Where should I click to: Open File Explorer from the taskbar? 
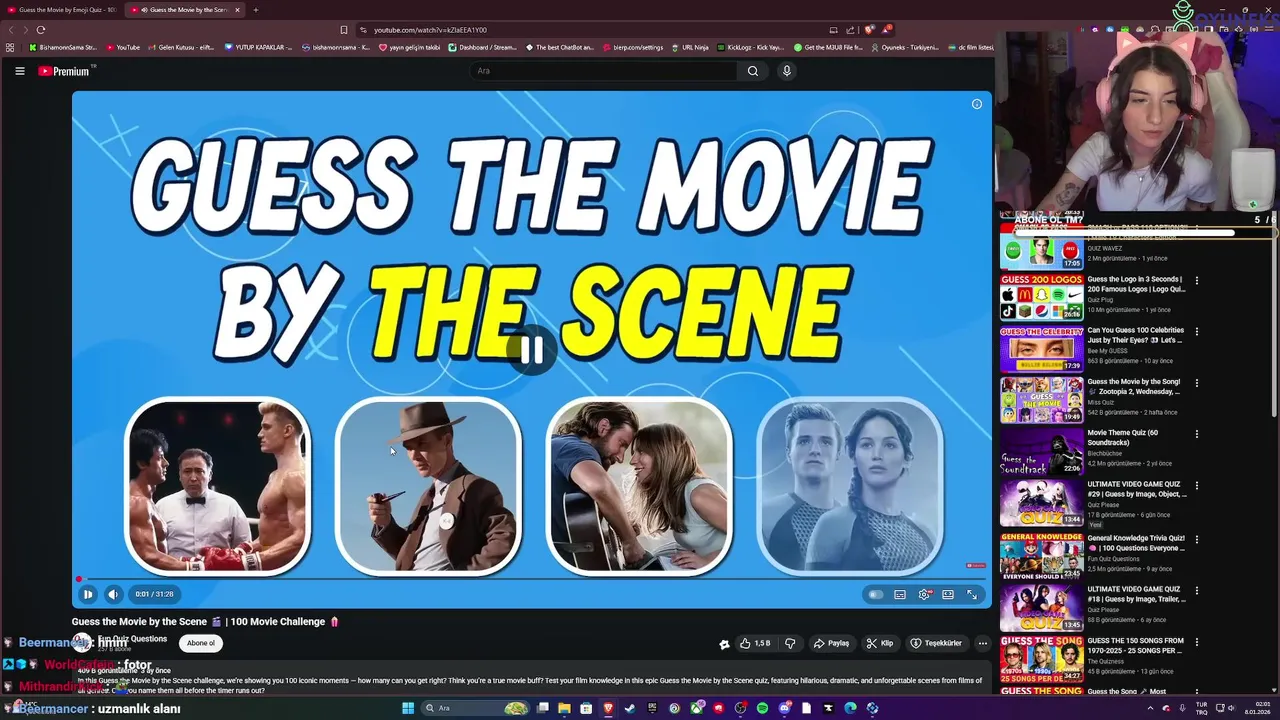pyautogui.click(x=565, y=708)
